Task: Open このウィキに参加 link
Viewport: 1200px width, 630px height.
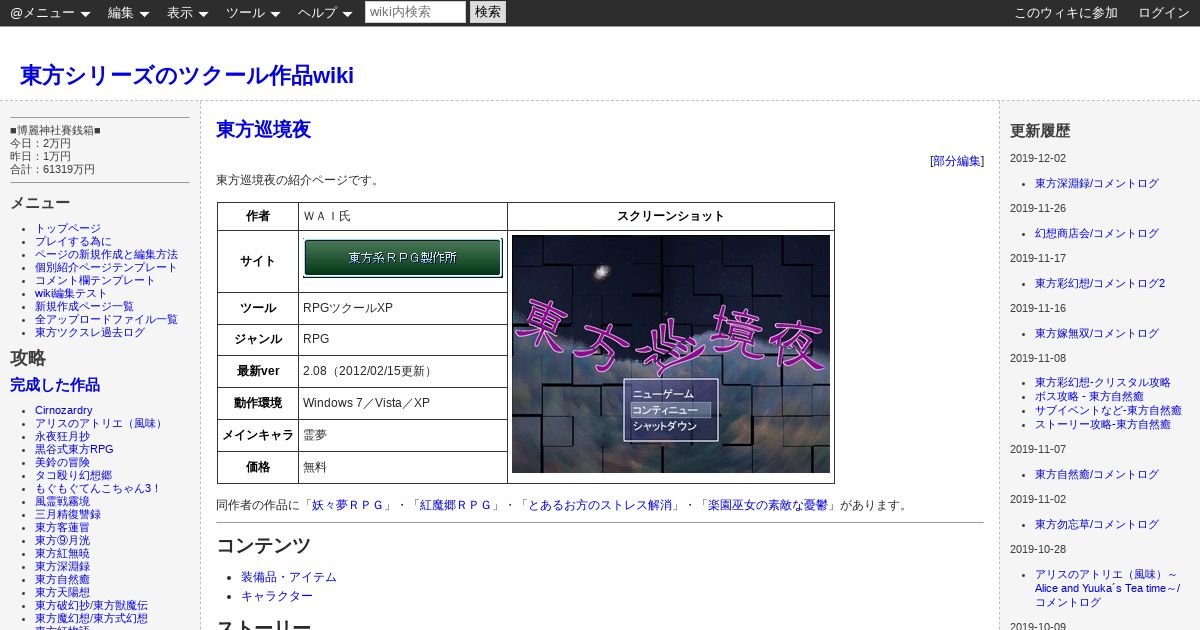Action: (1066, 13)
